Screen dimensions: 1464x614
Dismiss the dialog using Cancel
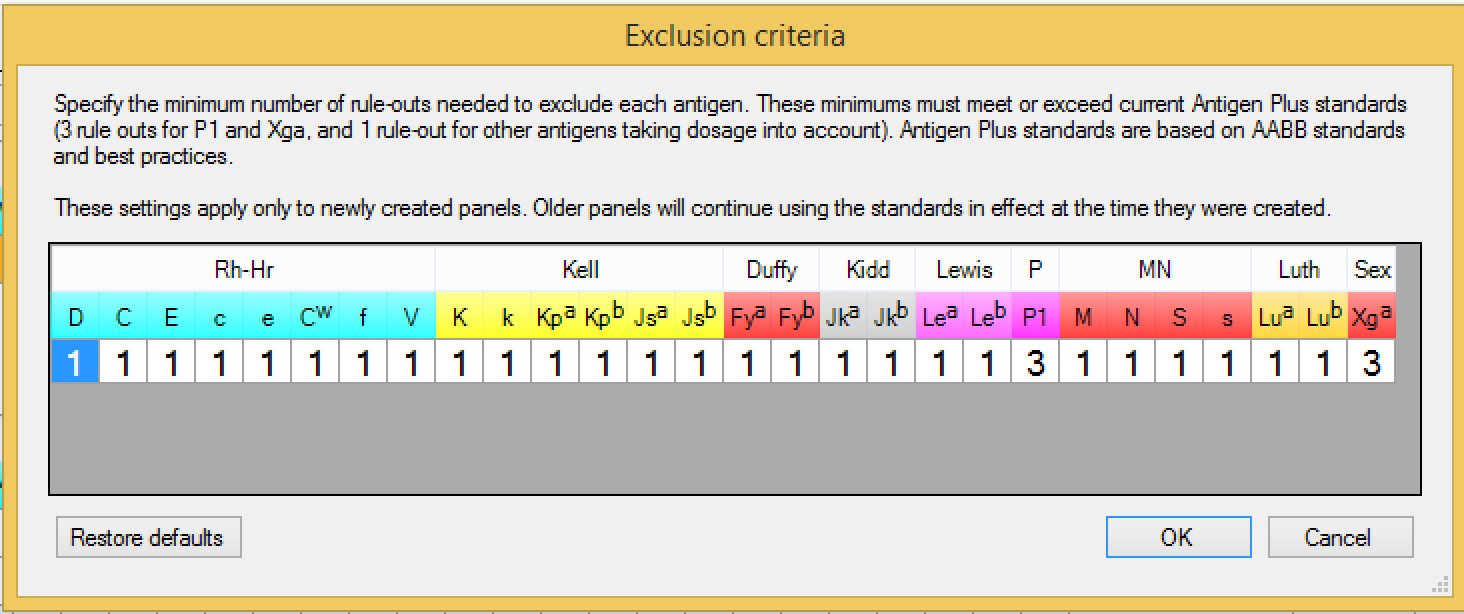1340,537
